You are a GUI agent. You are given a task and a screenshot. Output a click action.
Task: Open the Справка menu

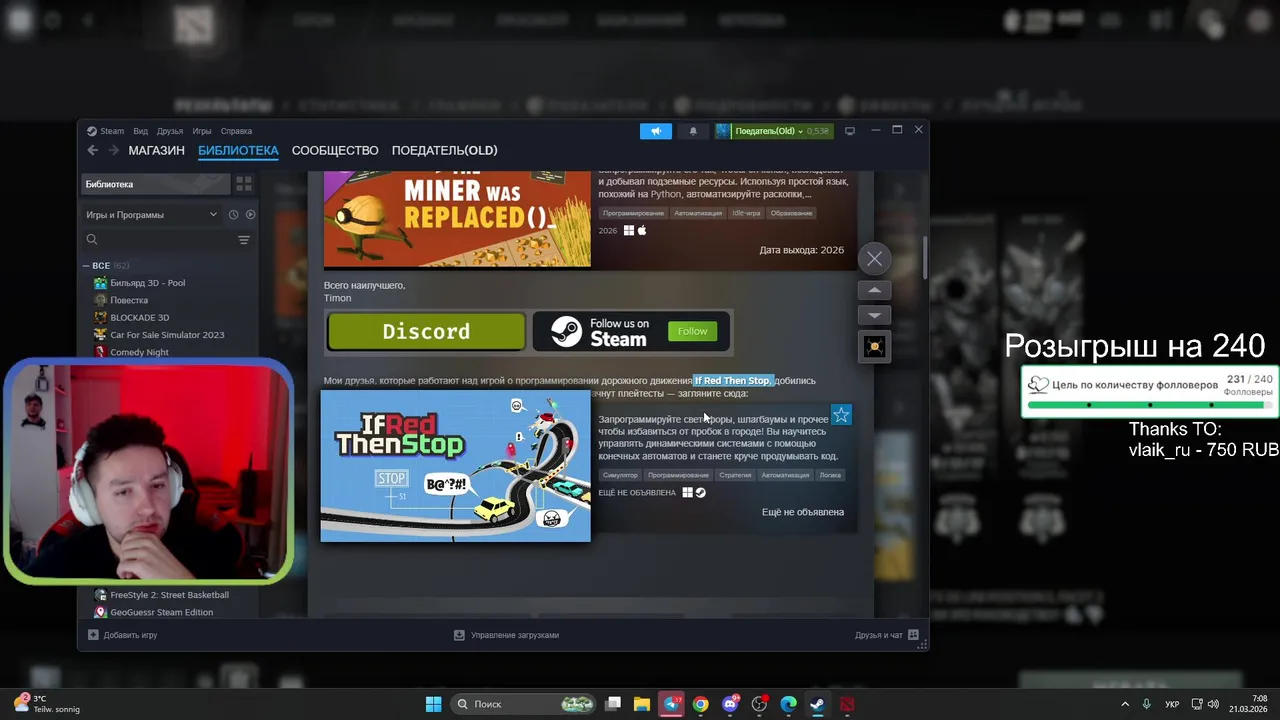pyautogui.click(x=236, y=131)
